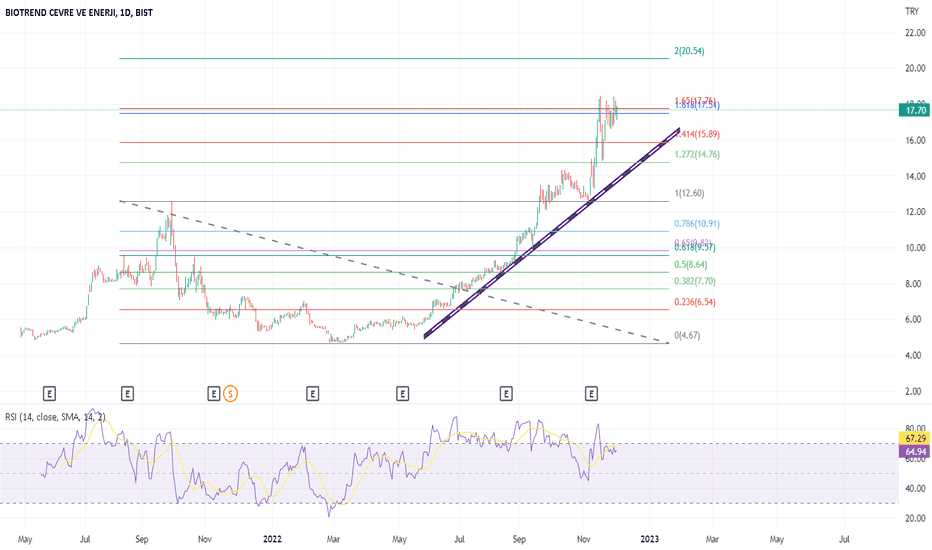Viewport: 932px width, 550px height.
Task: Click the 40.00 RSI axis label
Action: 915,489
